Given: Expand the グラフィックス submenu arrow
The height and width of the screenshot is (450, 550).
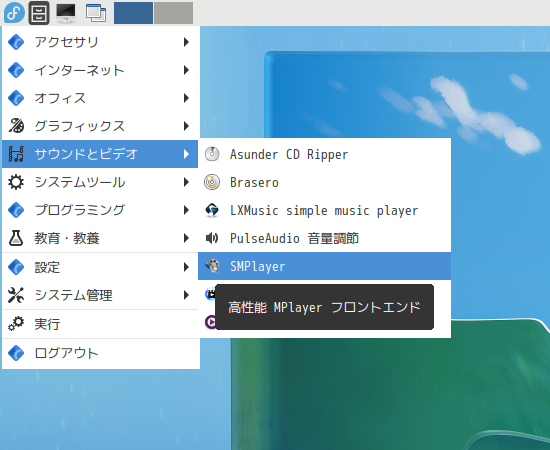Looking at the screenshot, I should [186, 126].
